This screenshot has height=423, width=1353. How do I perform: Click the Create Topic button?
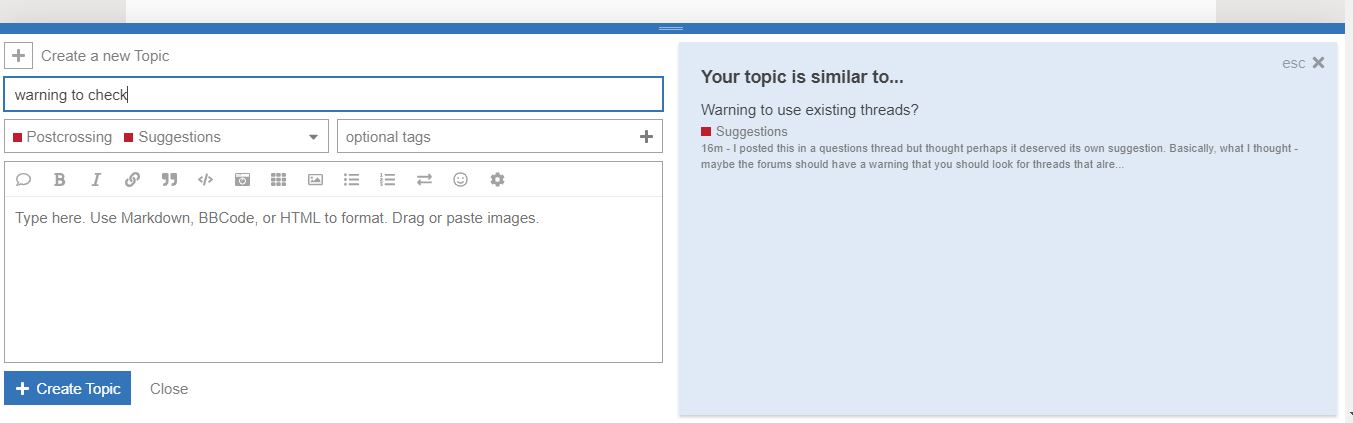point(68,389)
